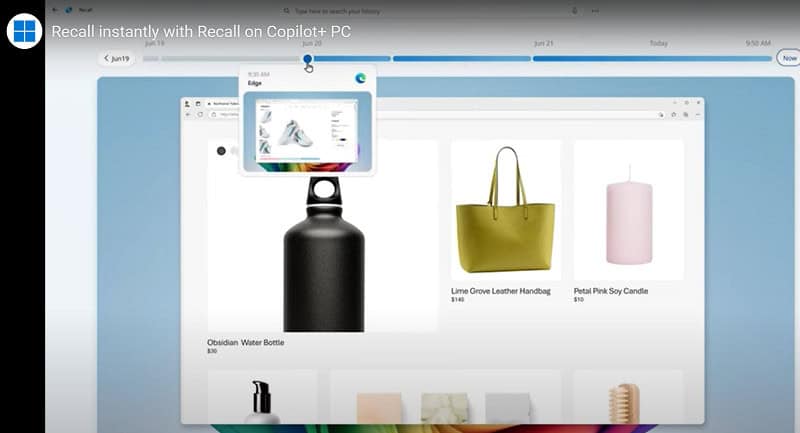Open 'Obsidian Water Bottle' product name
800x433 pixels.
pyautogui.click(x=245, y=342)
